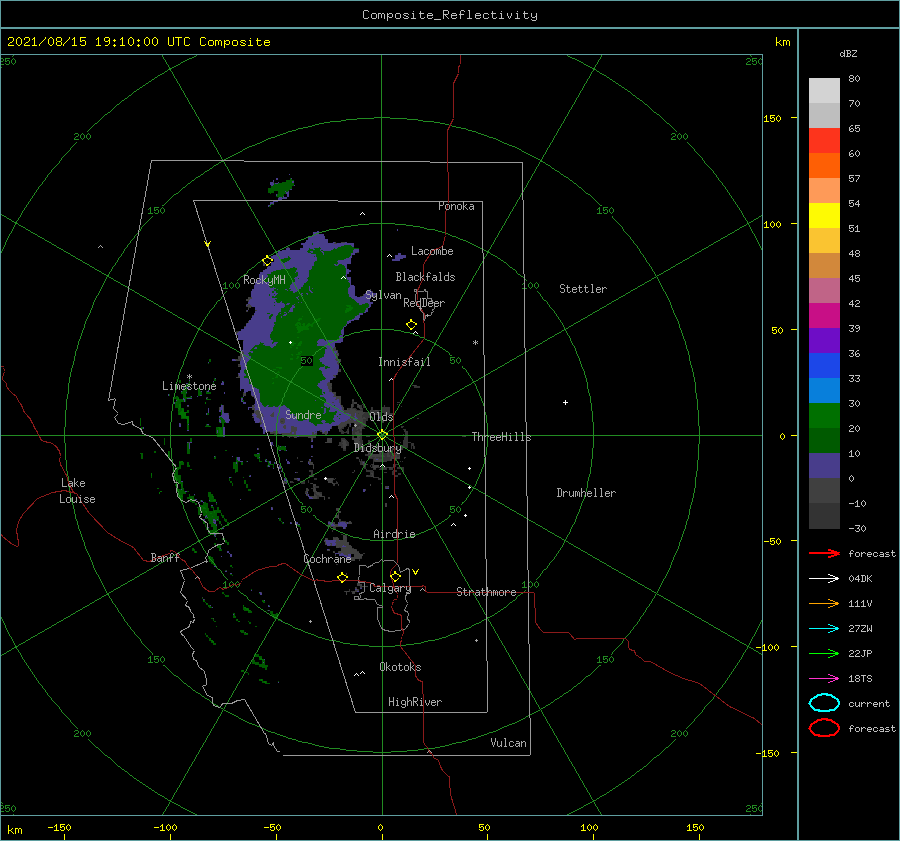The width and height of the screenshot is (900, 841).
Task: Click the yellow radar marker near Olds
Action: pos(382,435)
